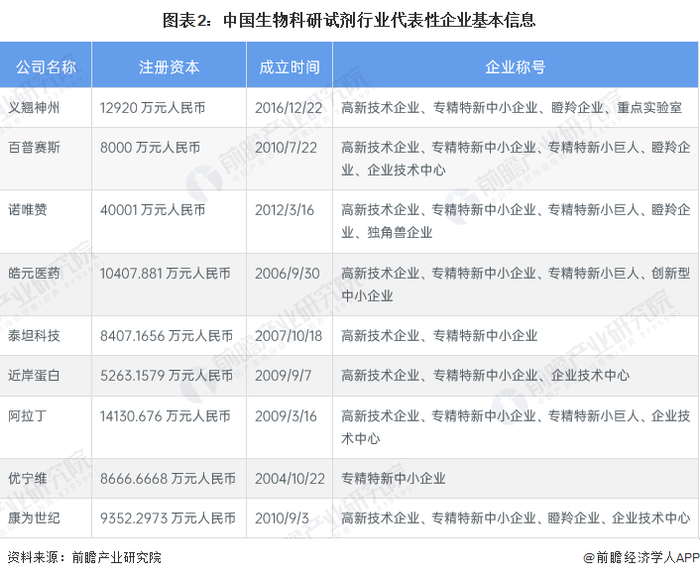
Task: Select the company name 百普赛斯
Action: point(34,147)
